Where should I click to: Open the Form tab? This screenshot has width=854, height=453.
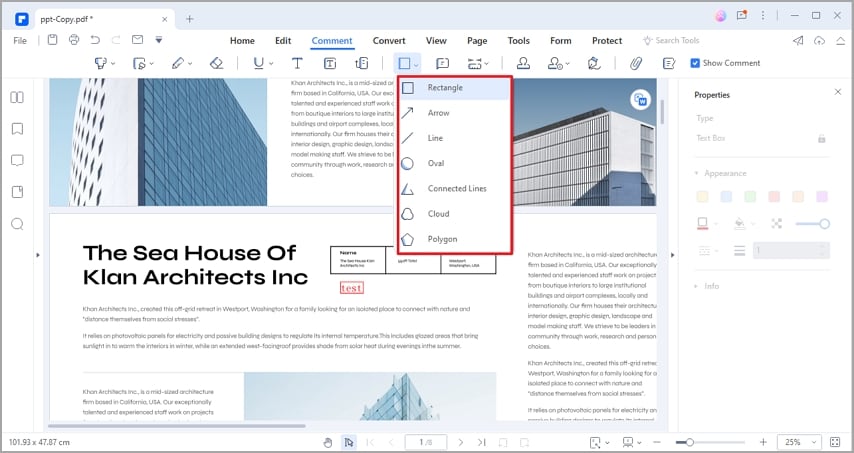(560, 40)
